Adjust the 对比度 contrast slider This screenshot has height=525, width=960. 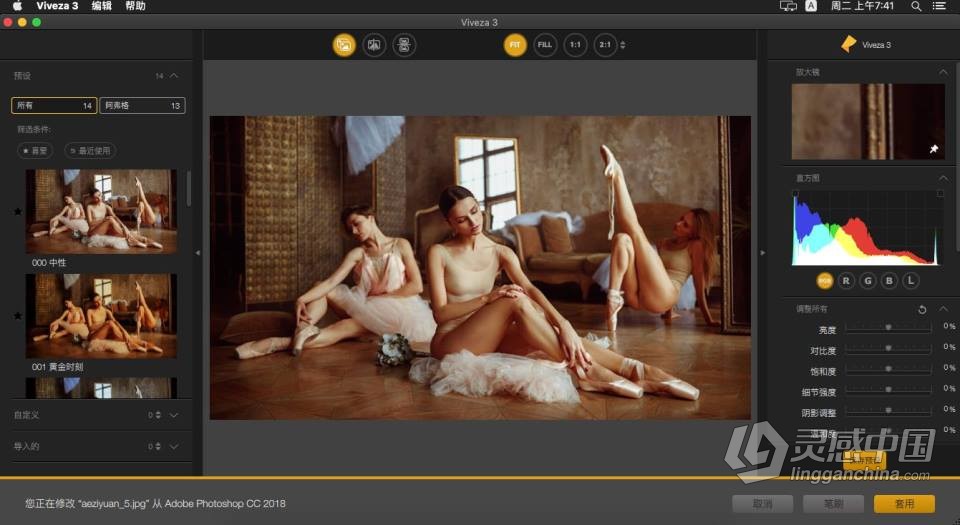click(888, 349)
